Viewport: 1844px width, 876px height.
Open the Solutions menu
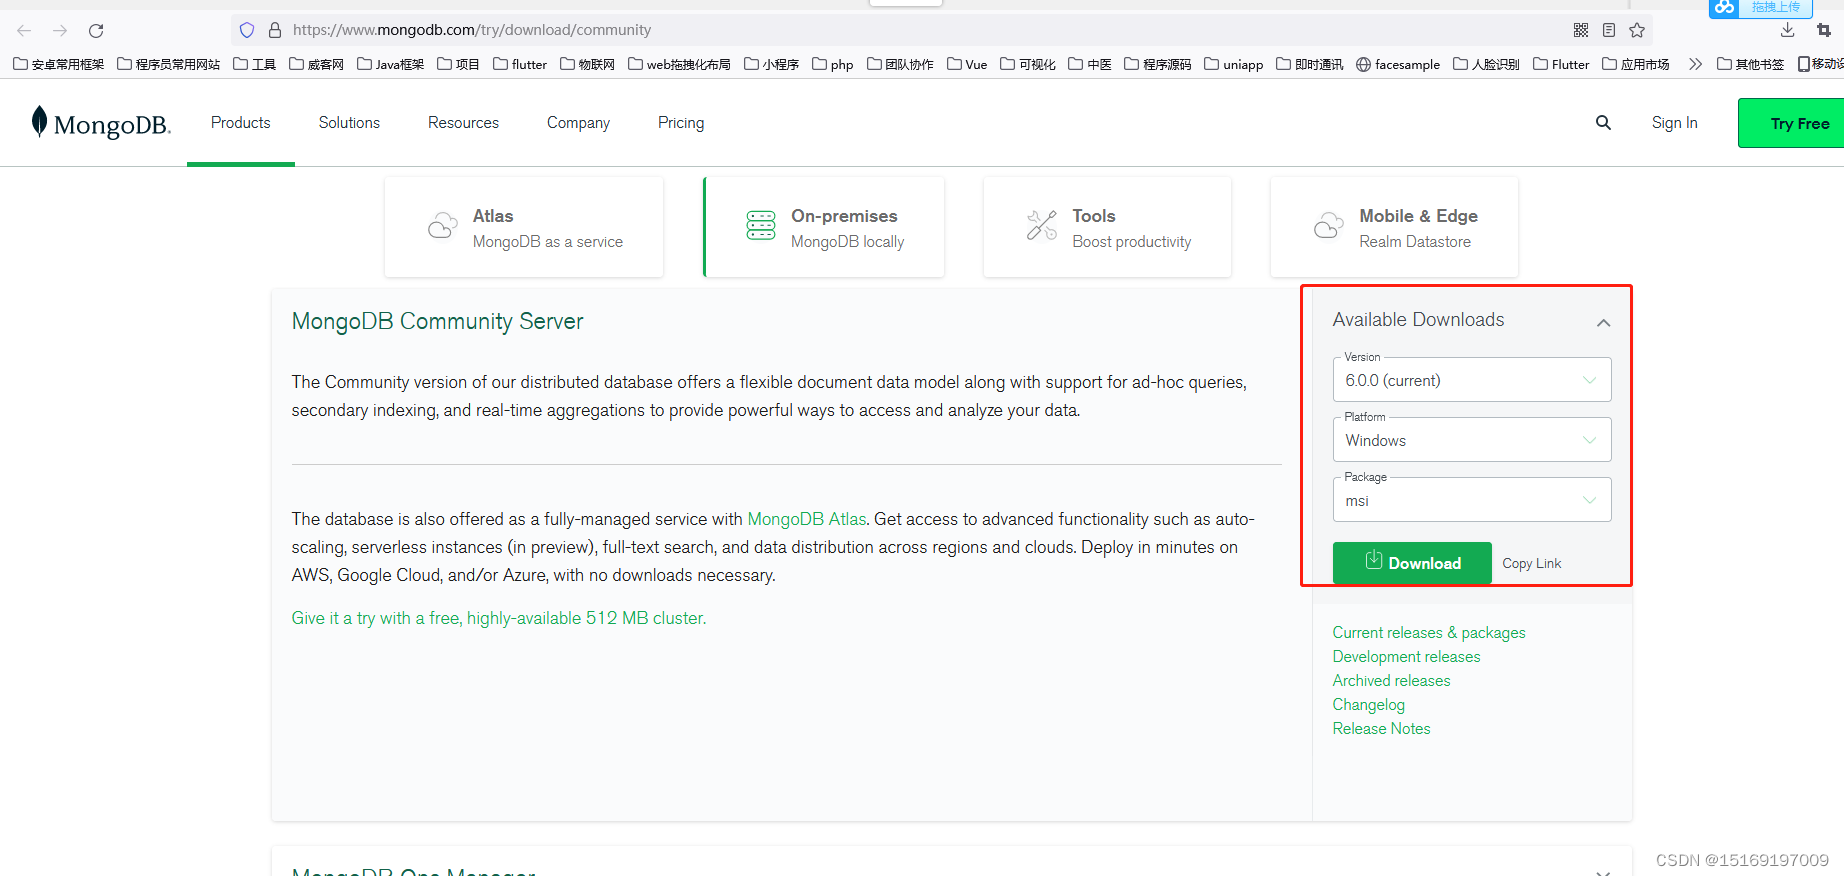coord(349,122)
